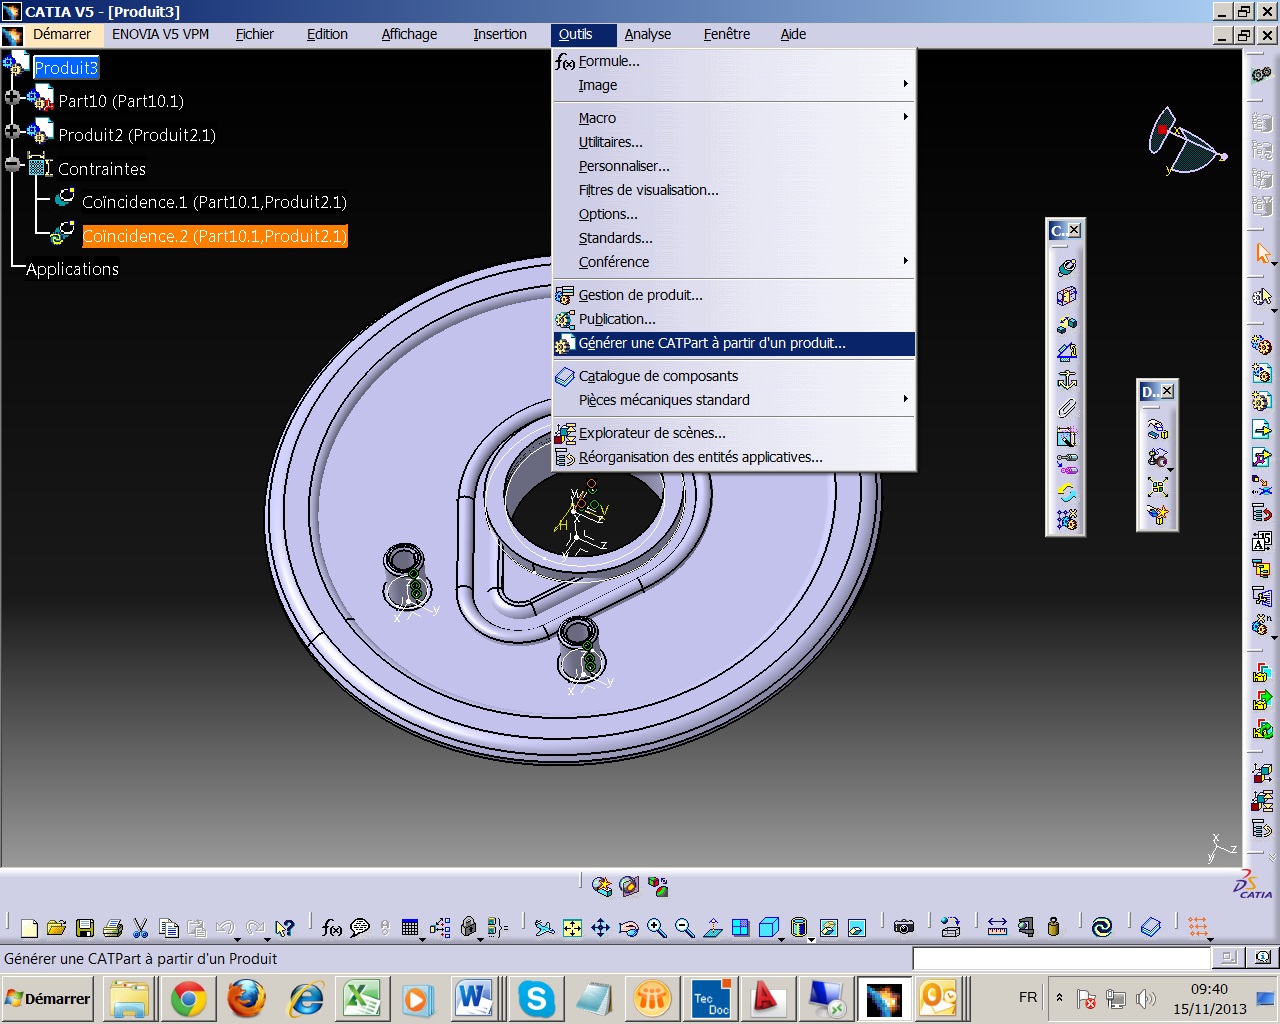Select Explorateur de scènes... entry
Viewport: 1280px width, 1024px height.
tap(734, 433)
